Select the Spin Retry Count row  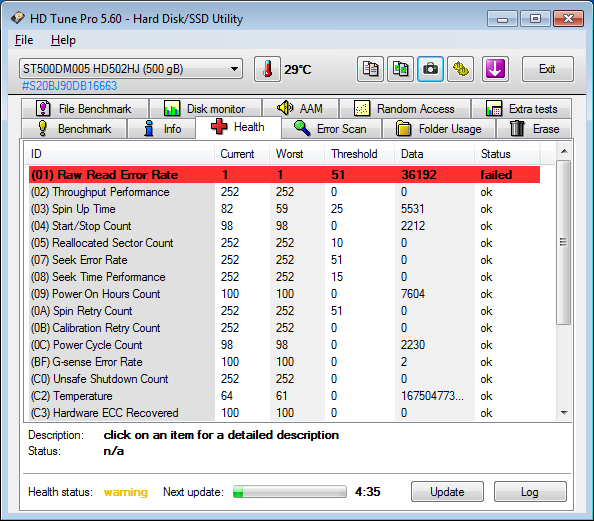coord(284,311)
